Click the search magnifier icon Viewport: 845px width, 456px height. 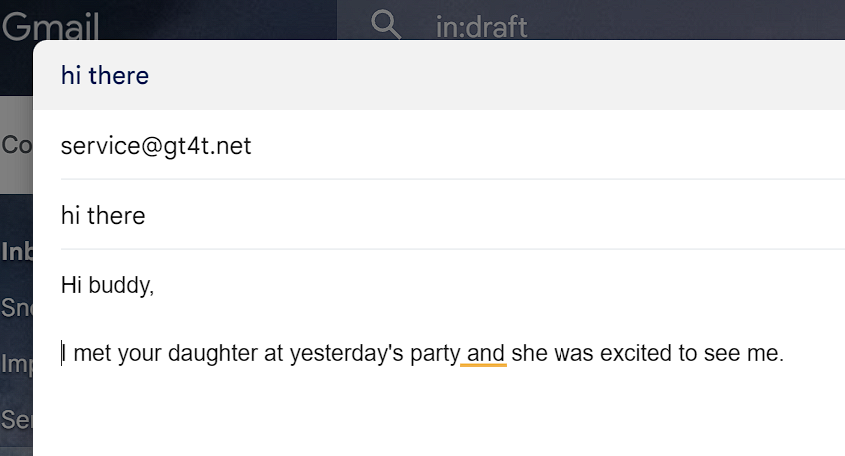[x=385, y=24]
